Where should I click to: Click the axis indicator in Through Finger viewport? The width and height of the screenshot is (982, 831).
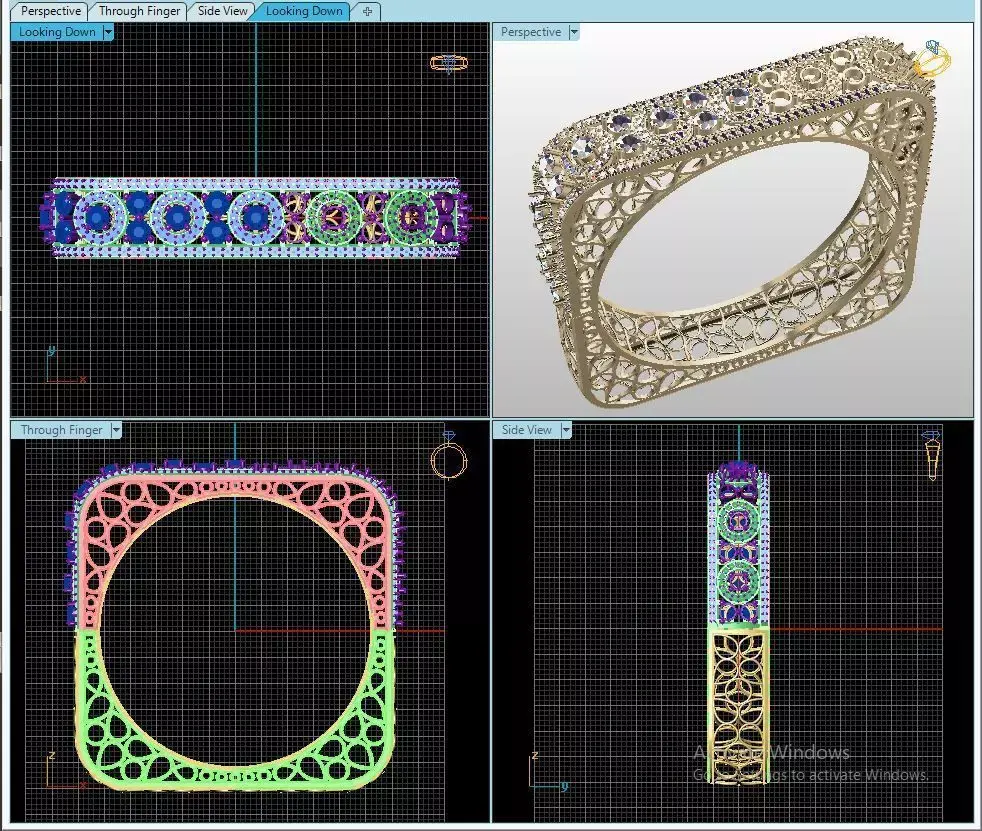pos(65,770)
